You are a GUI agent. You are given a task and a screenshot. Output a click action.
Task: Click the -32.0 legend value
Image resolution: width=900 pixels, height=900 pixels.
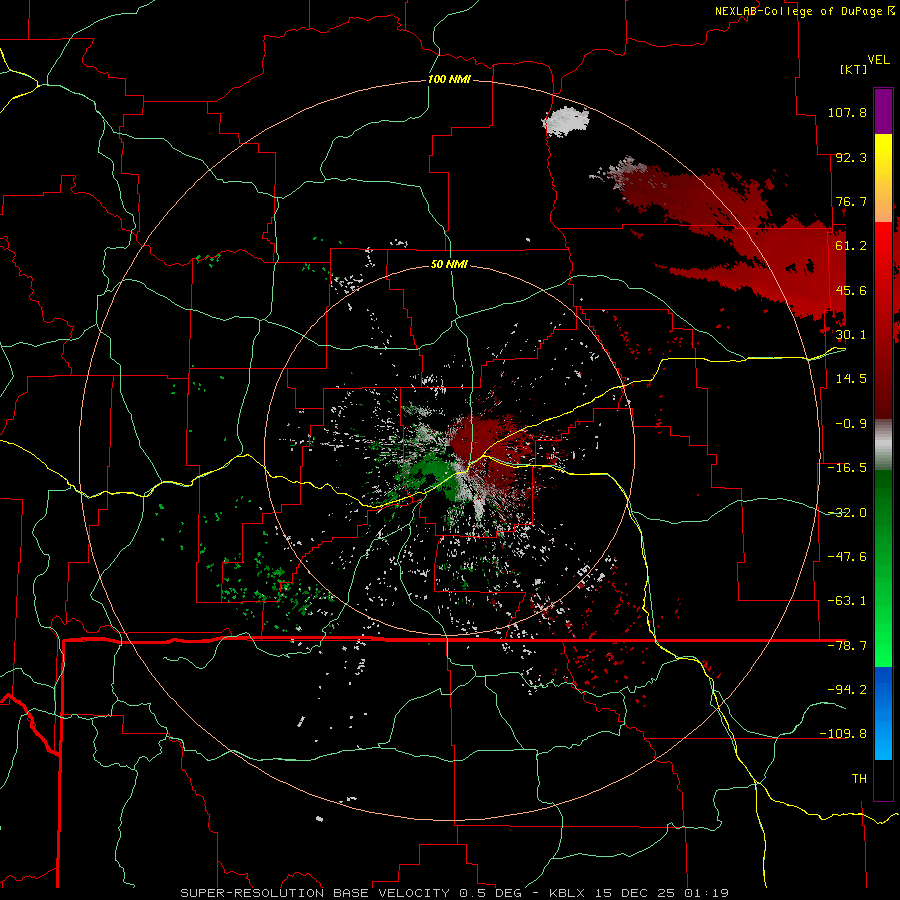[x=847, y=513]
